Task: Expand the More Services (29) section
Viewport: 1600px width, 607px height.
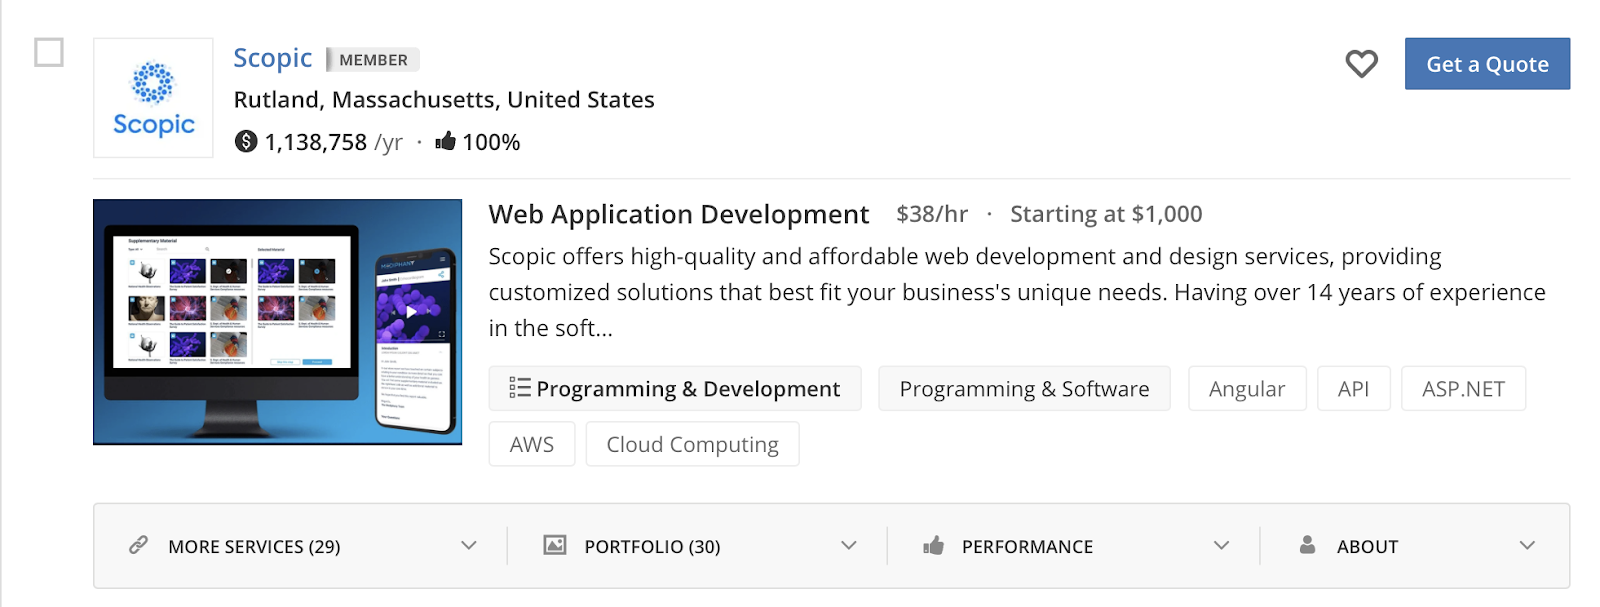Action: (469, 546)
